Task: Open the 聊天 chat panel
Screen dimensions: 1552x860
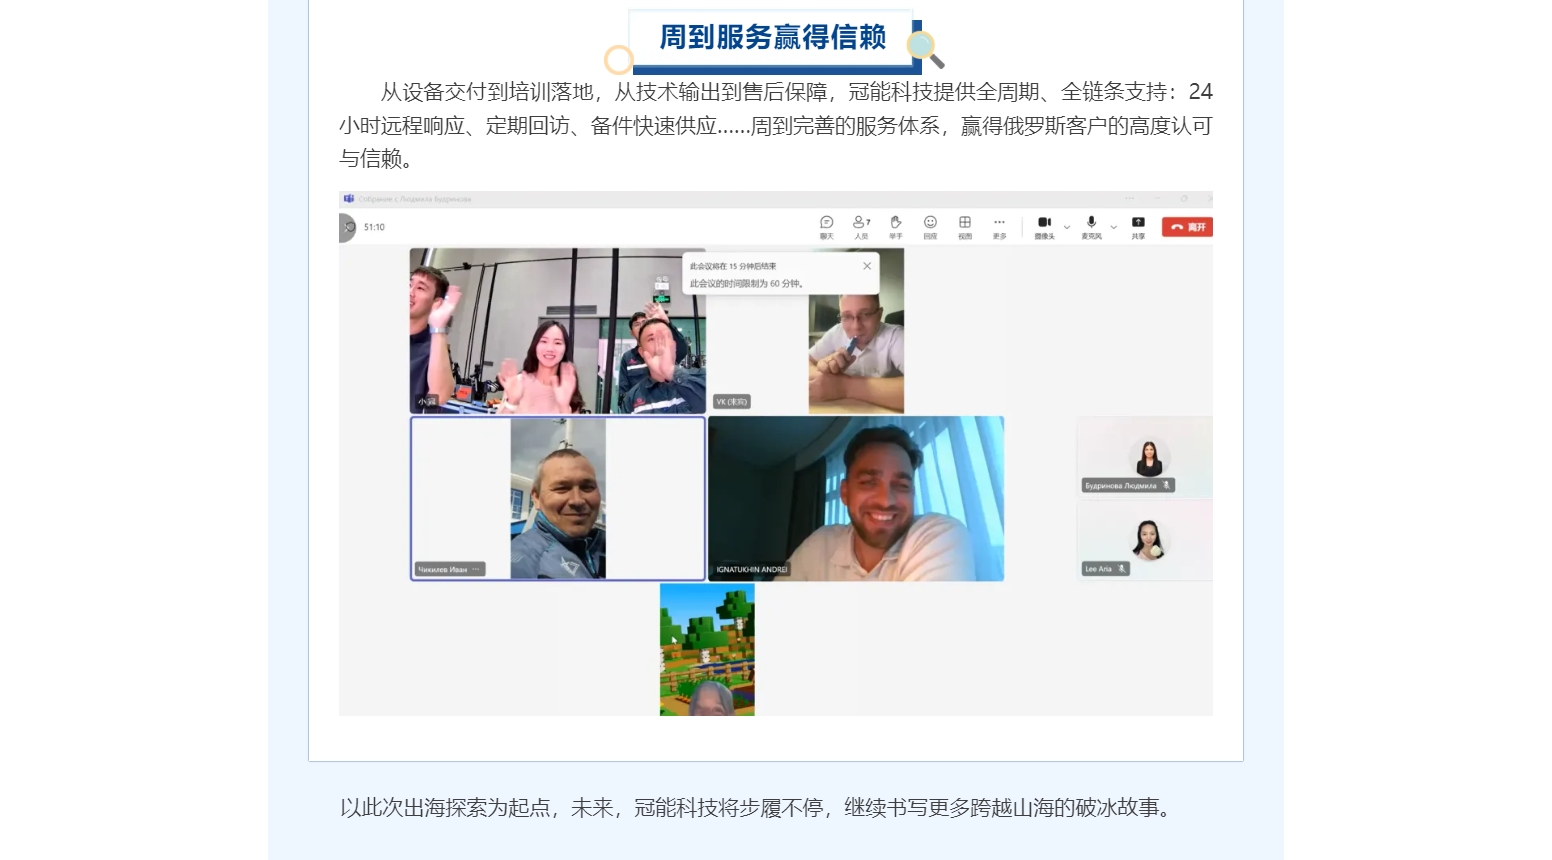Action: click(826, 222)
